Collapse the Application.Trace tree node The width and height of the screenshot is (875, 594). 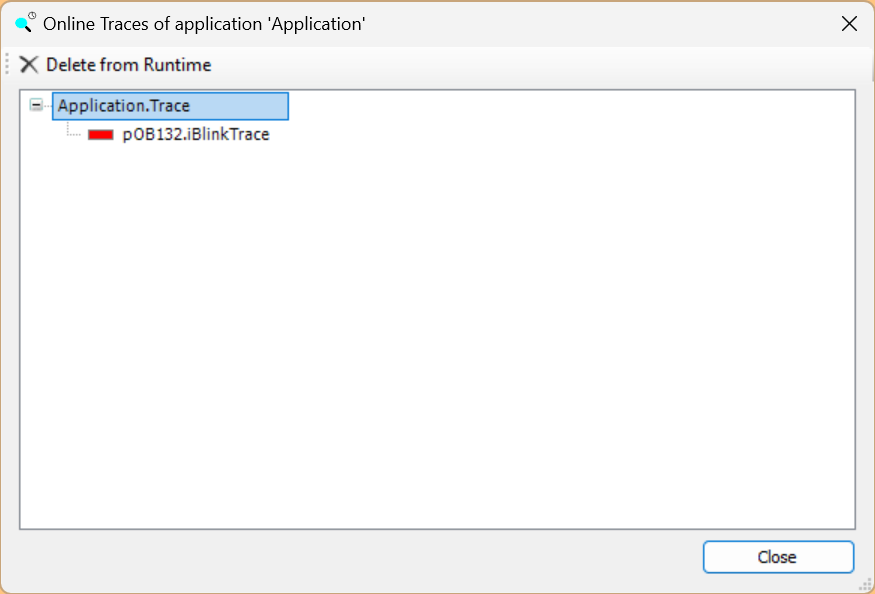(36, 105)
